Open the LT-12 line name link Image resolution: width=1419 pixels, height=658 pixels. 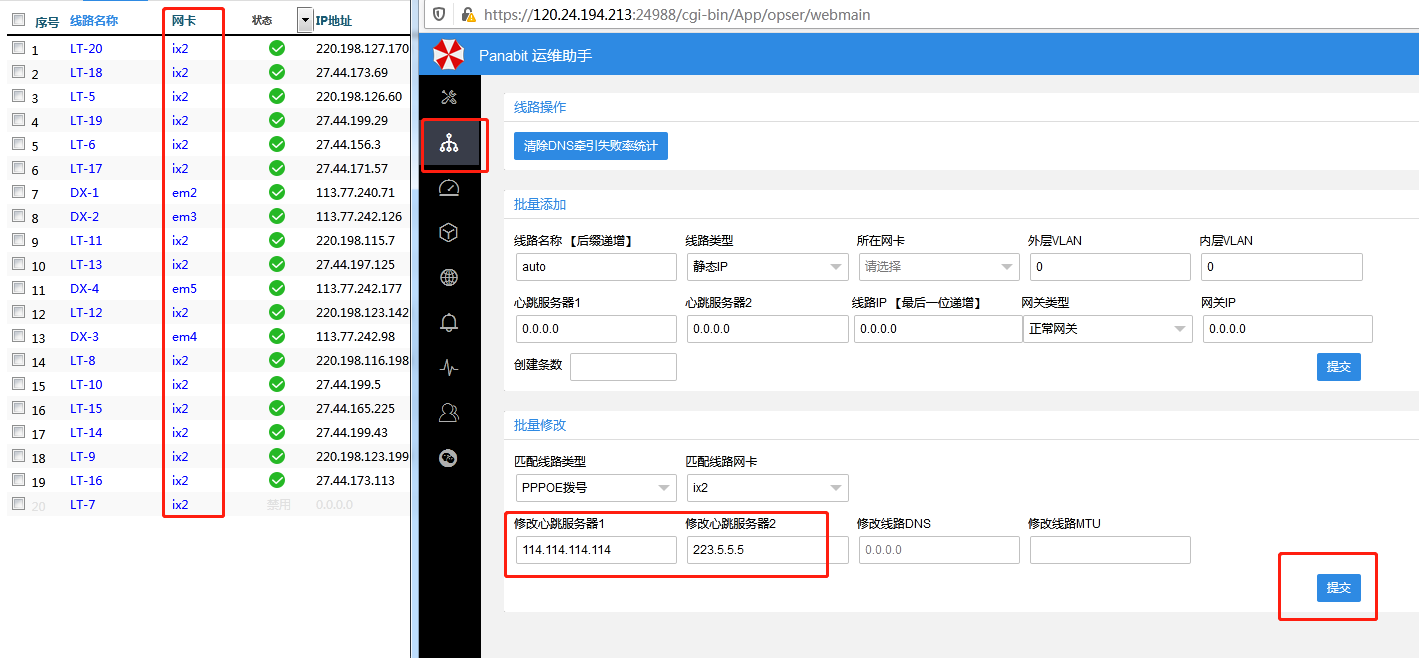[x=86, y=313]
